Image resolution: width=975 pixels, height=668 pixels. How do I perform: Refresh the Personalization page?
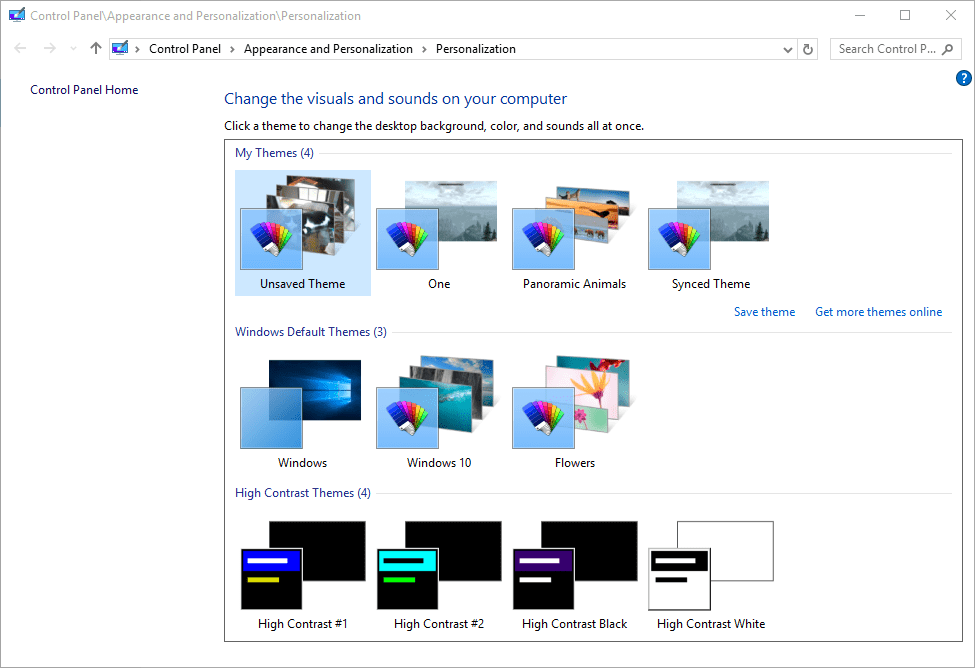[808, 49]
